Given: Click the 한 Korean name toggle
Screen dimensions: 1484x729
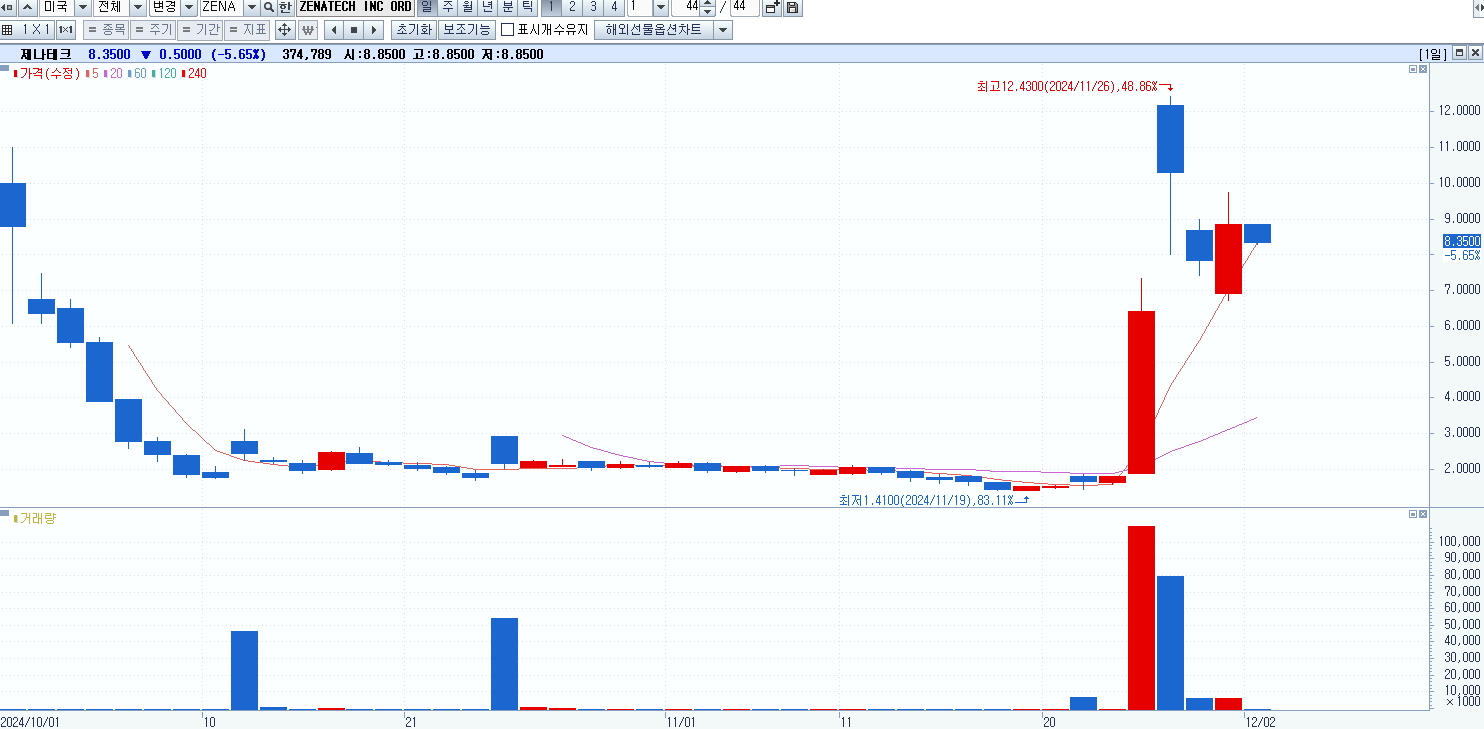Looking at the screenshot, I should coord(286,7).
